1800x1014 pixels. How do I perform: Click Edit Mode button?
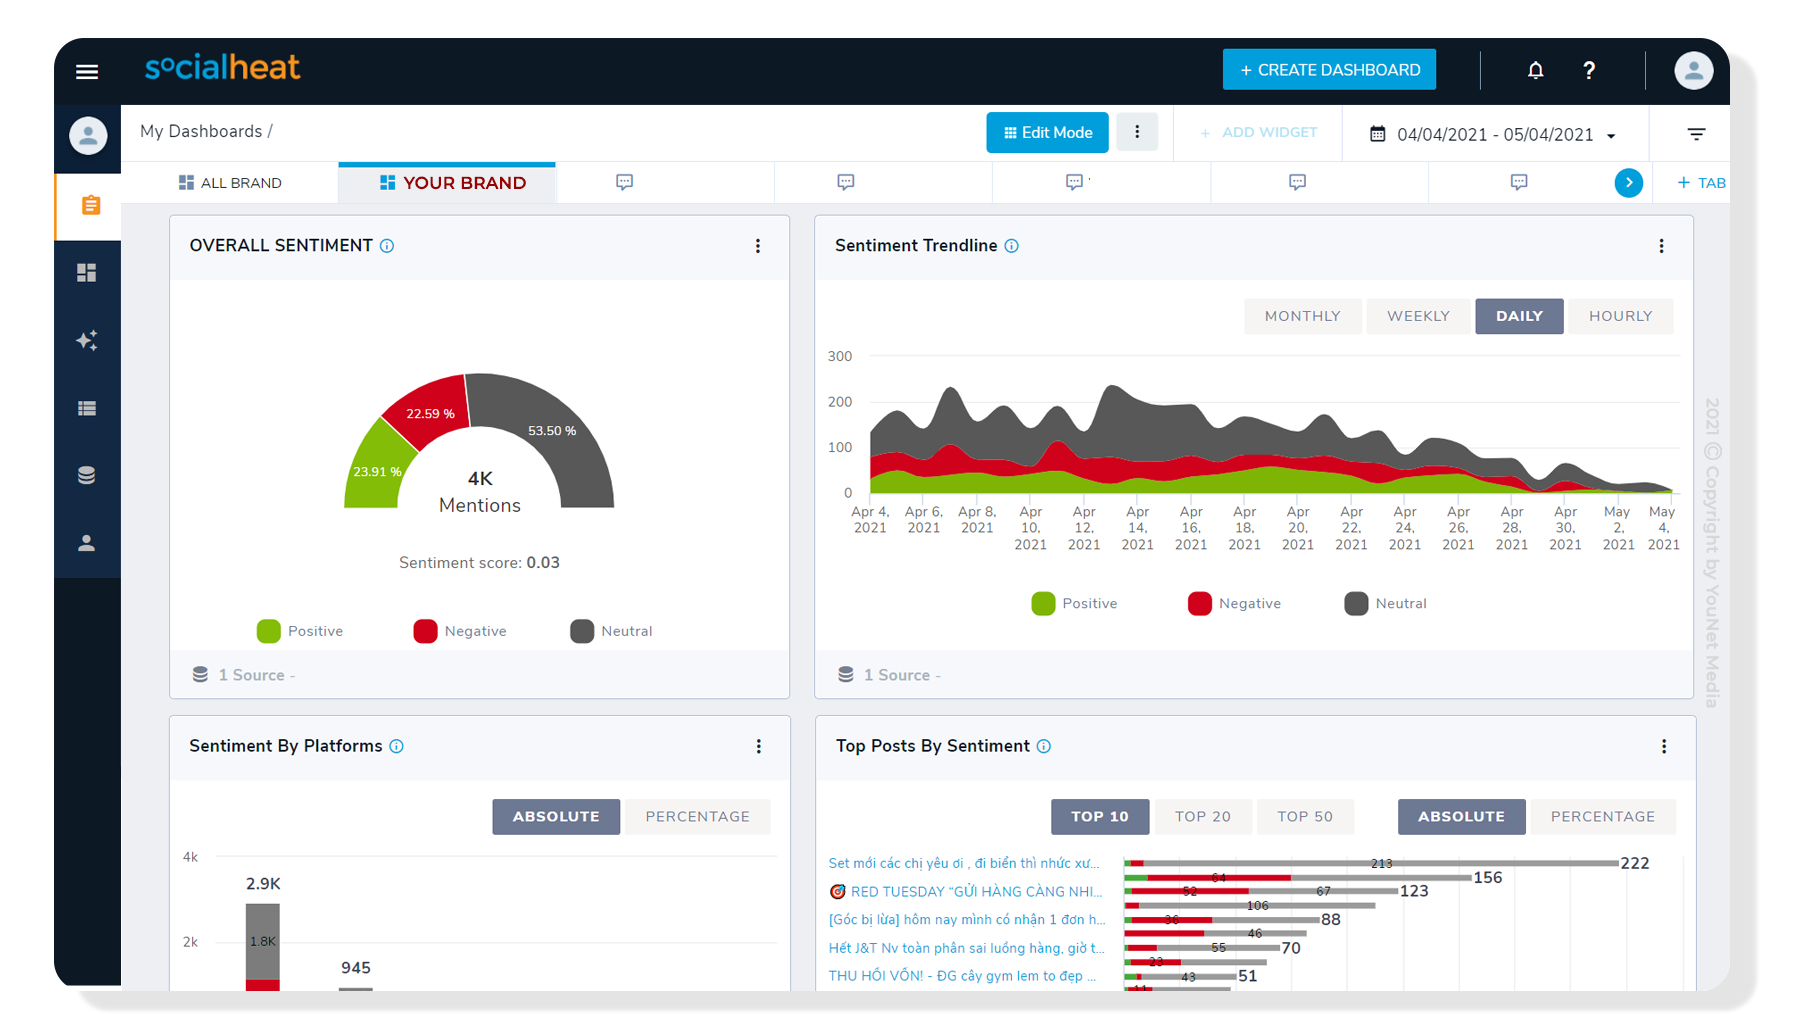[x=1047, y=132]
